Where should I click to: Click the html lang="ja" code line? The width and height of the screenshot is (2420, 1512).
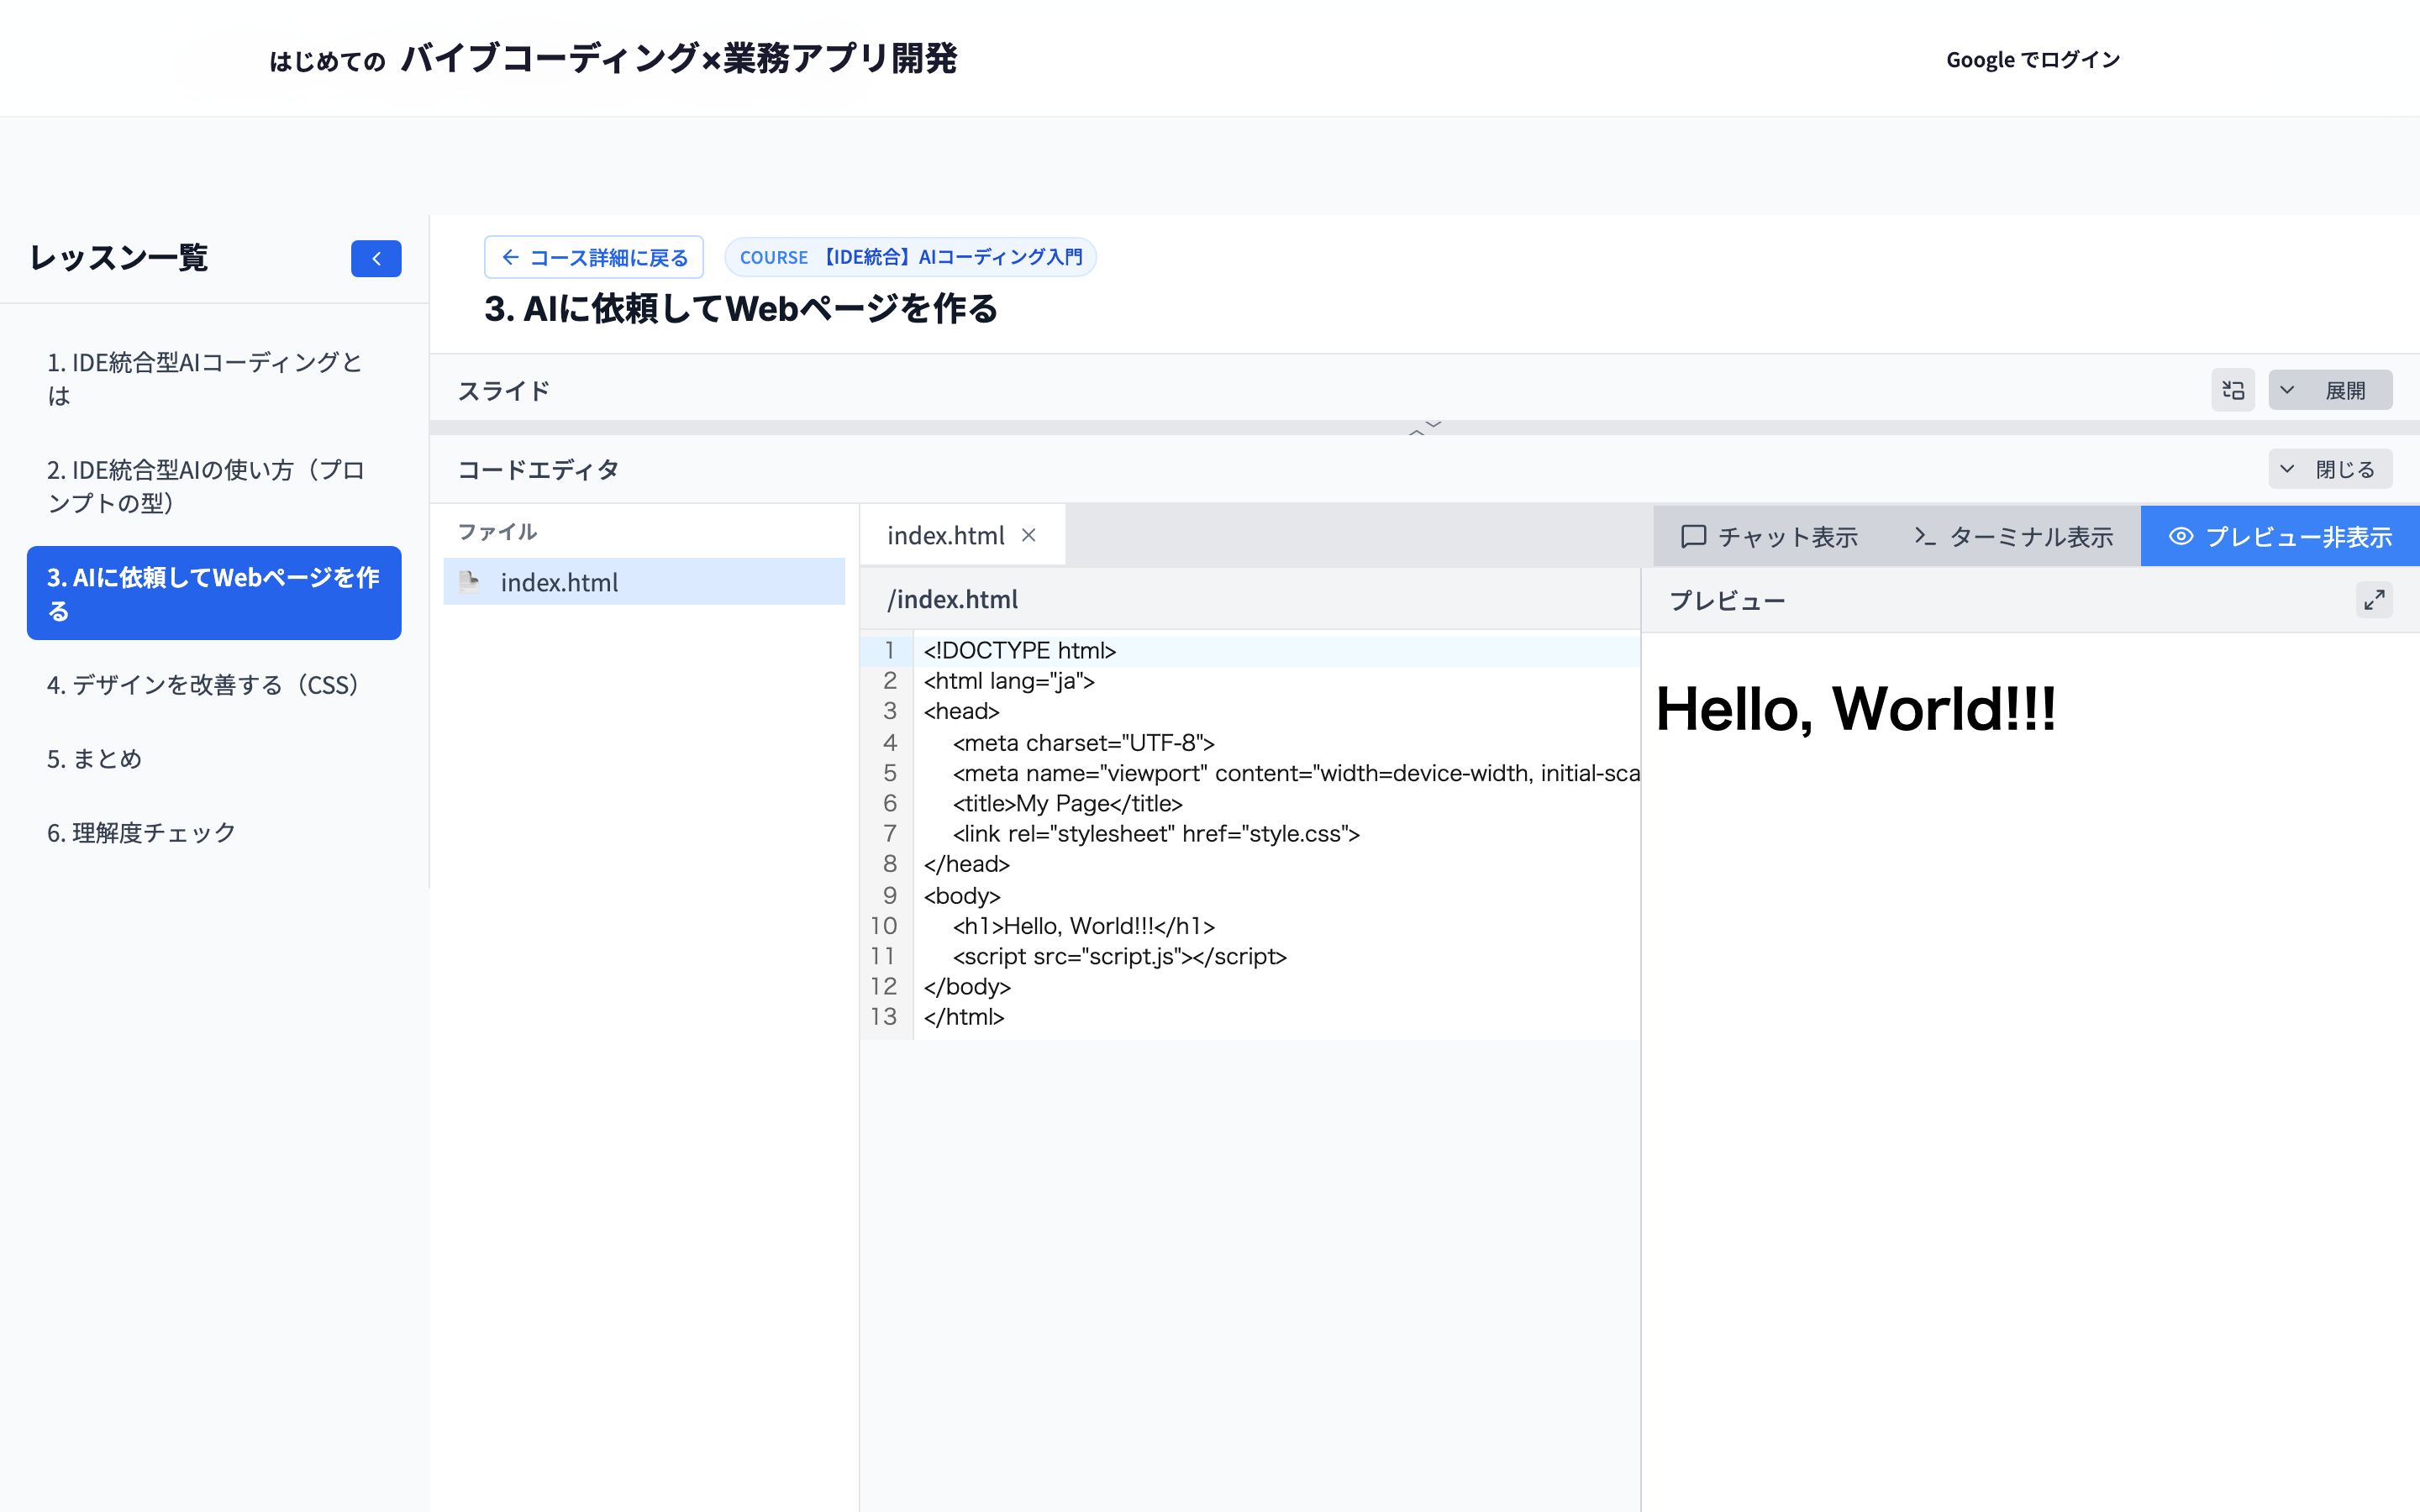[x=1009, y=681]
